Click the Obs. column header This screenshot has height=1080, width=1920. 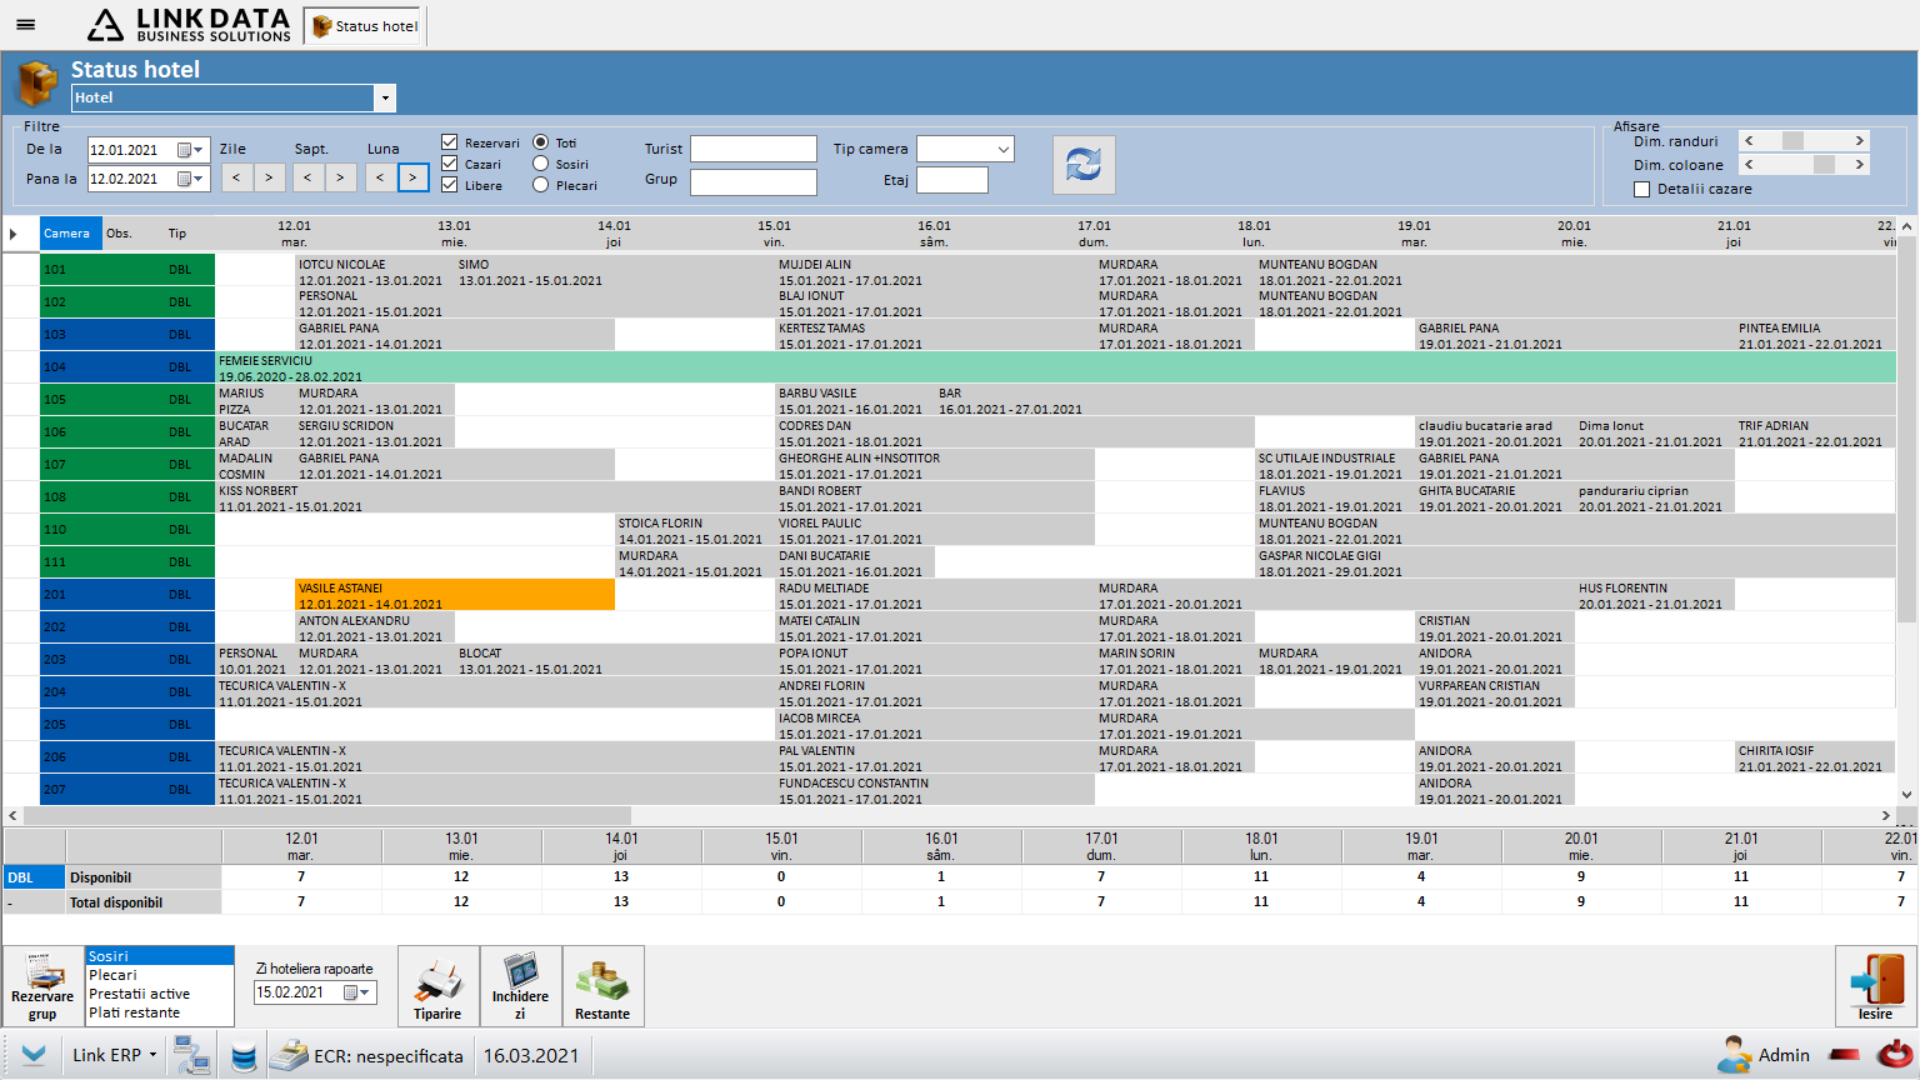click(x=119, y=233)
